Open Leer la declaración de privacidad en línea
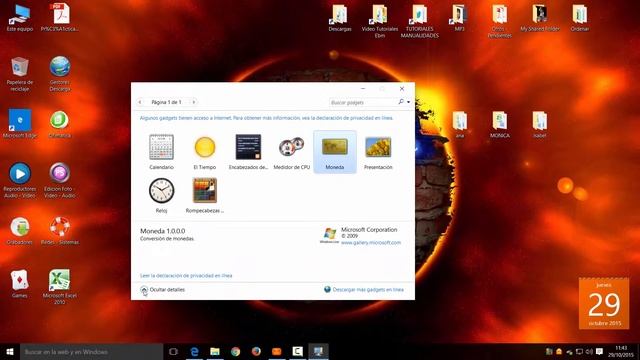The width and height of the screenshot is (640, 360). [x=186, y=276]
